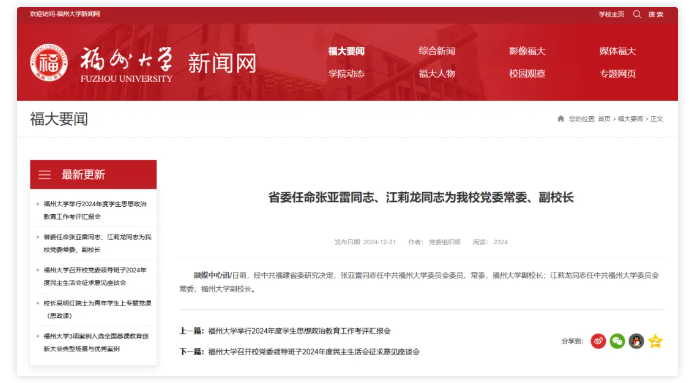
Task: Open 媒体福大 navigation item
Action: [x=617, y=51]
